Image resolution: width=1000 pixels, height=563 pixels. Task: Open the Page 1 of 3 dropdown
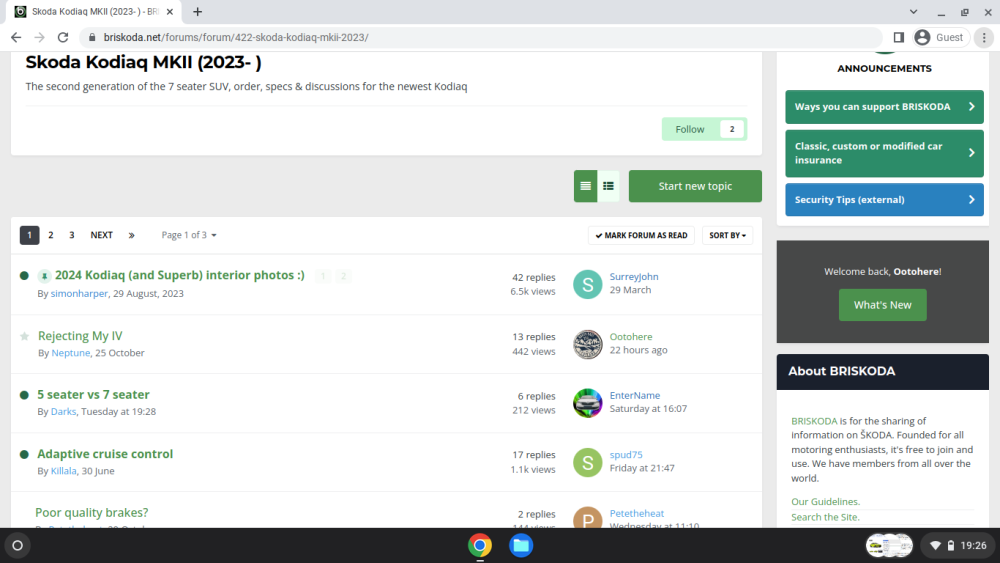[x=189, y=235]
